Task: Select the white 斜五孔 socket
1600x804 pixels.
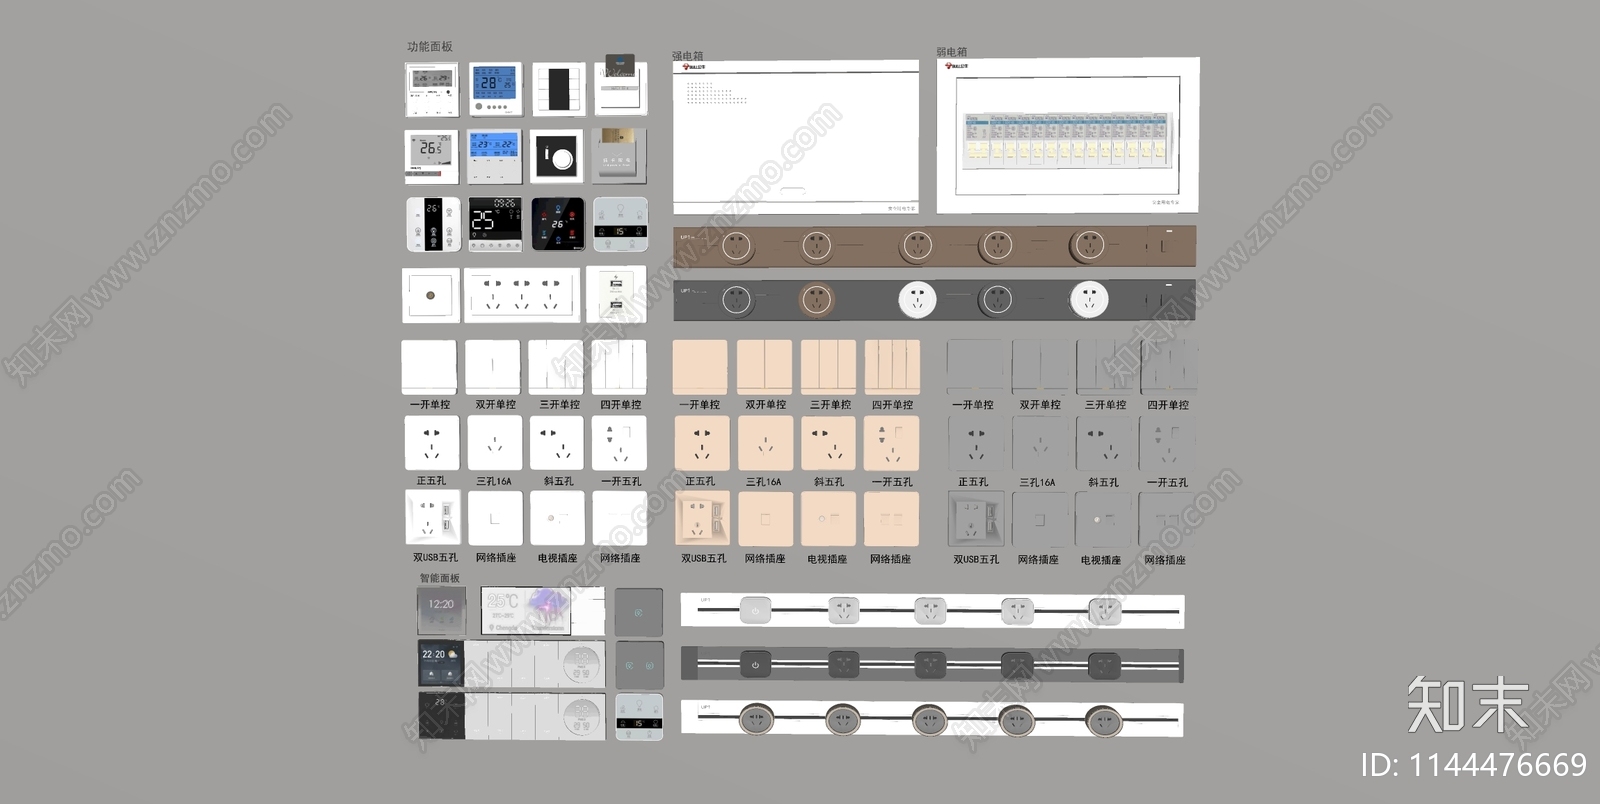Action: pos(556,443)
